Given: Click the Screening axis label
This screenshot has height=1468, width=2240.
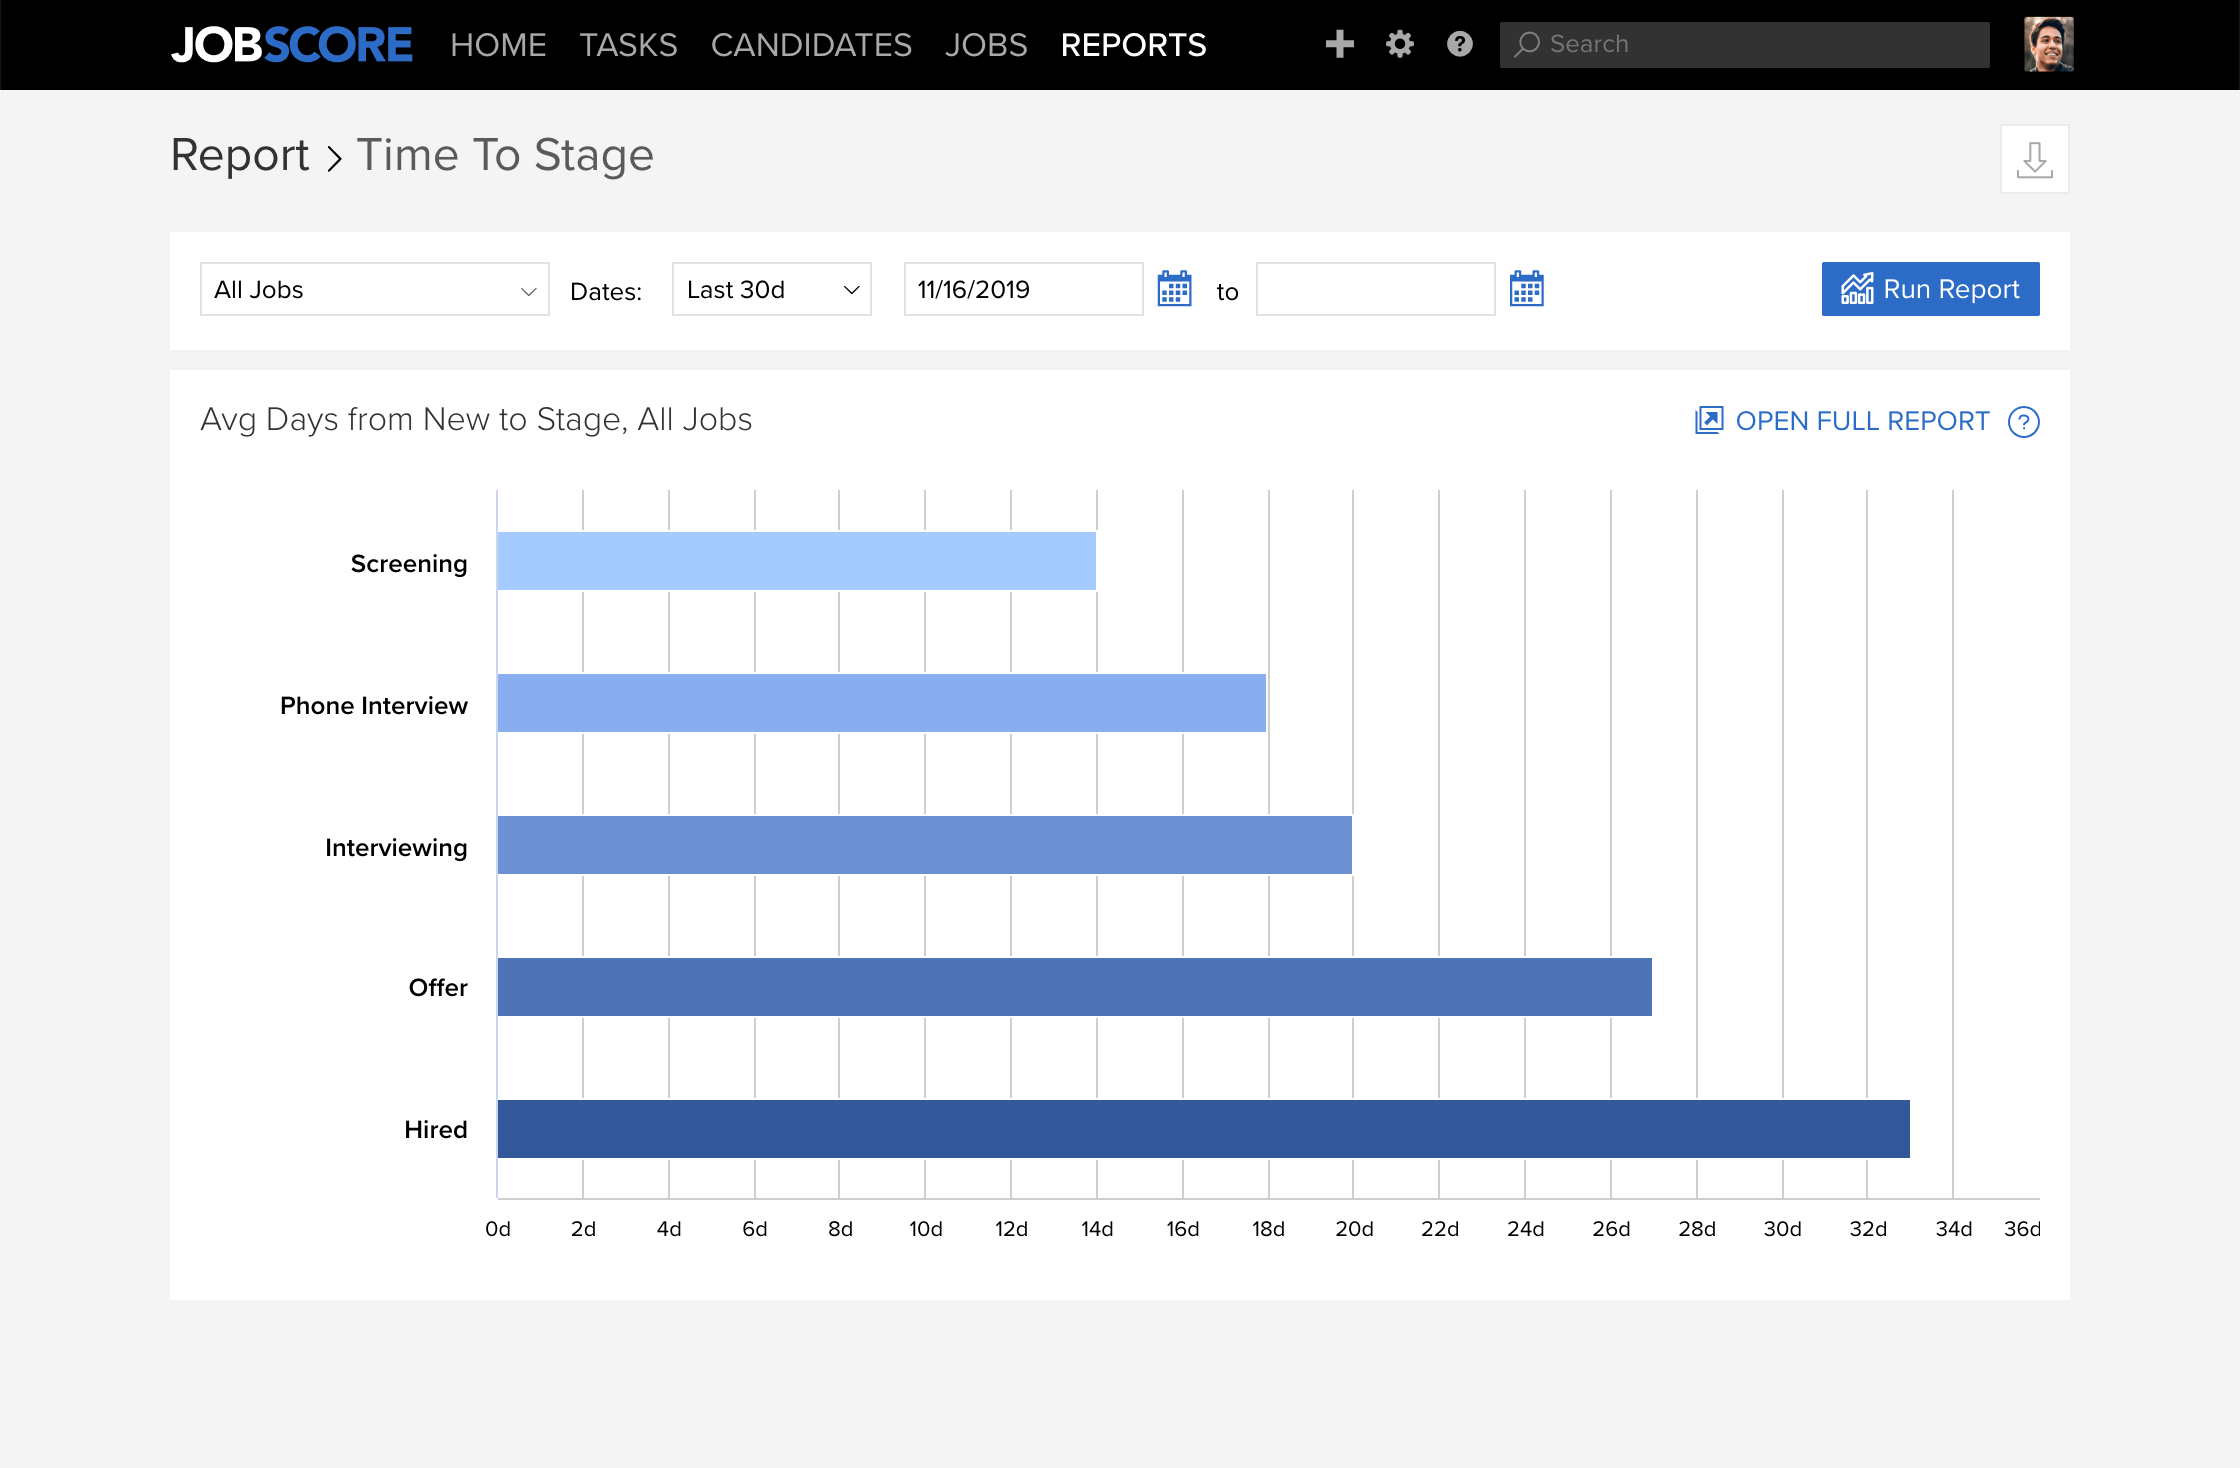Looking at the screenshot, I should click(409, 564).
